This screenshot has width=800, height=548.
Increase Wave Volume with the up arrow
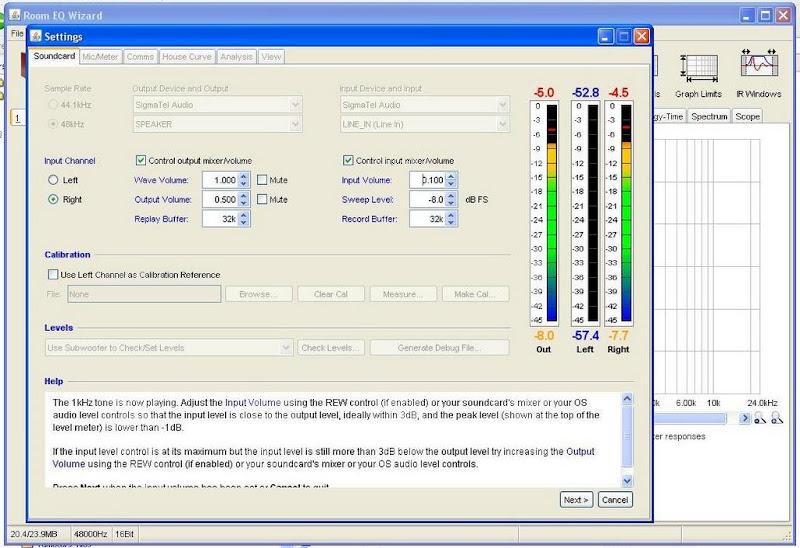[243, 176]
